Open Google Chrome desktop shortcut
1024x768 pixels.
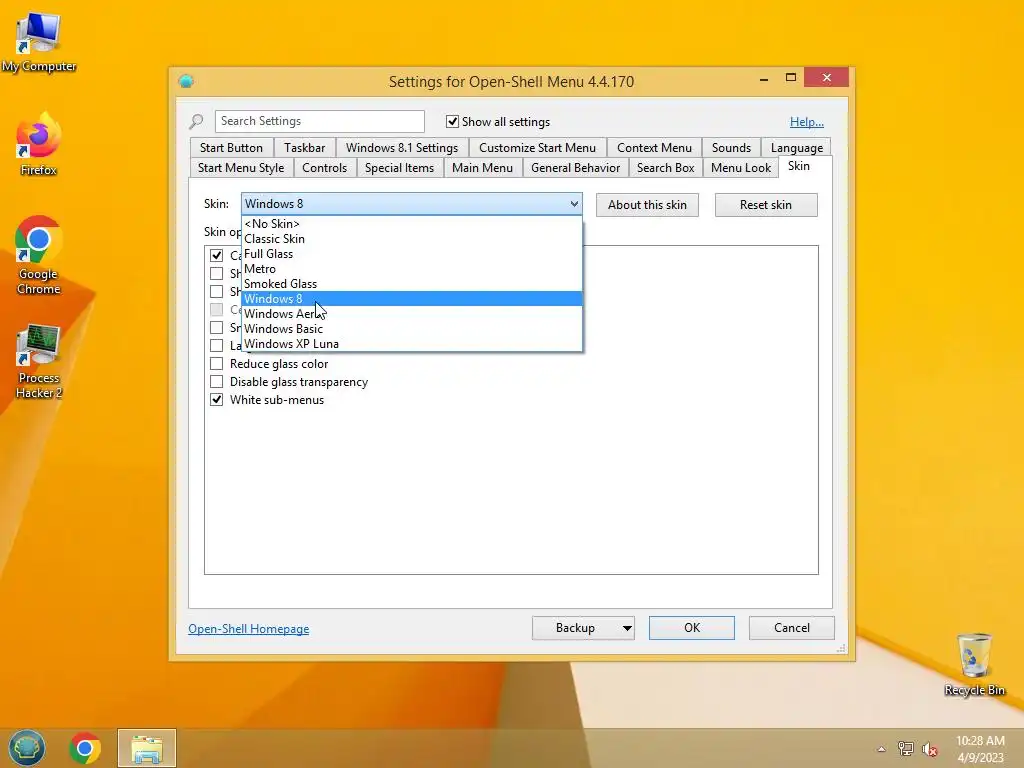tap(39, 255)
